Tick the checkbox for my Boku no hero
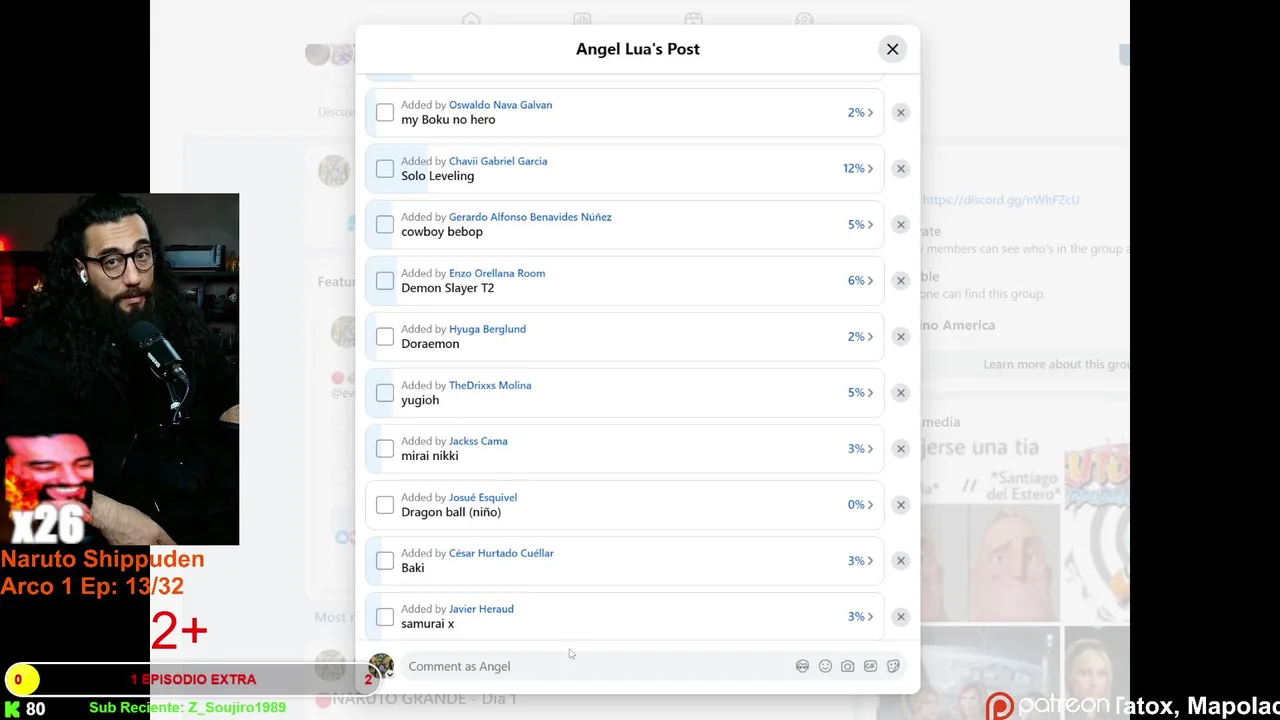 point(385,113)
